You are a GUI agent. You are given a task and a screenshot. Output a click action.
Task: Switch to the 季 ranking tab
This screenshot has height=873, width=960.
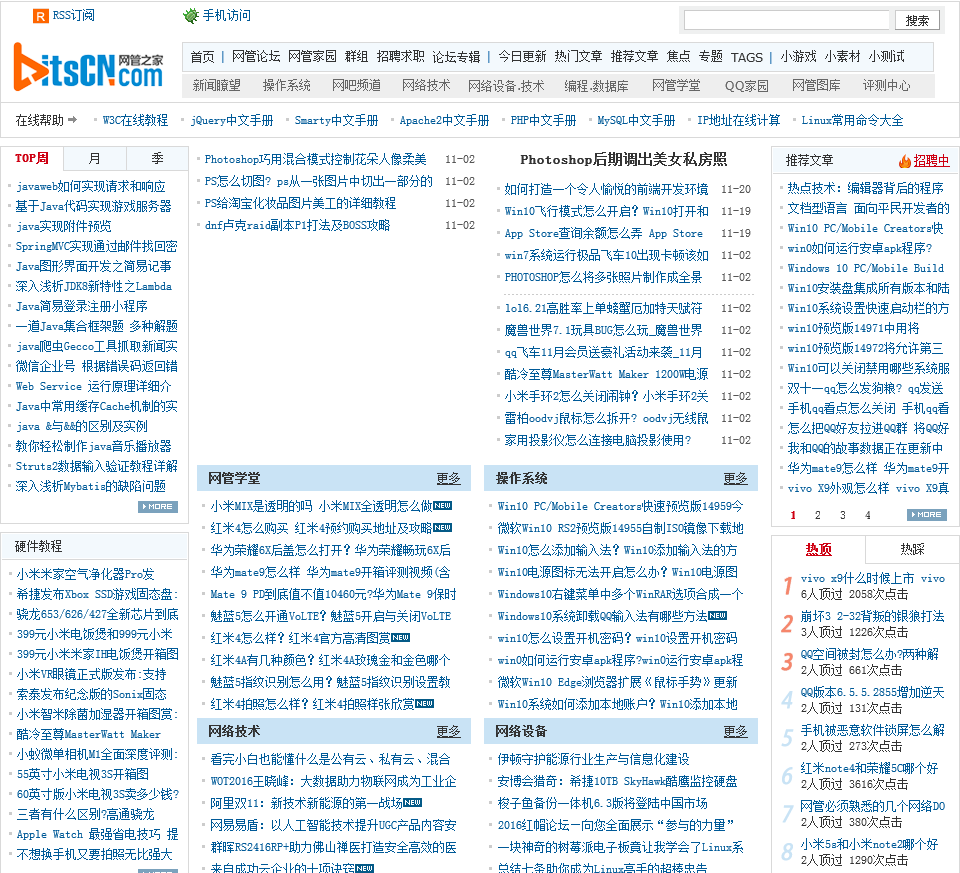coord(157,159)
